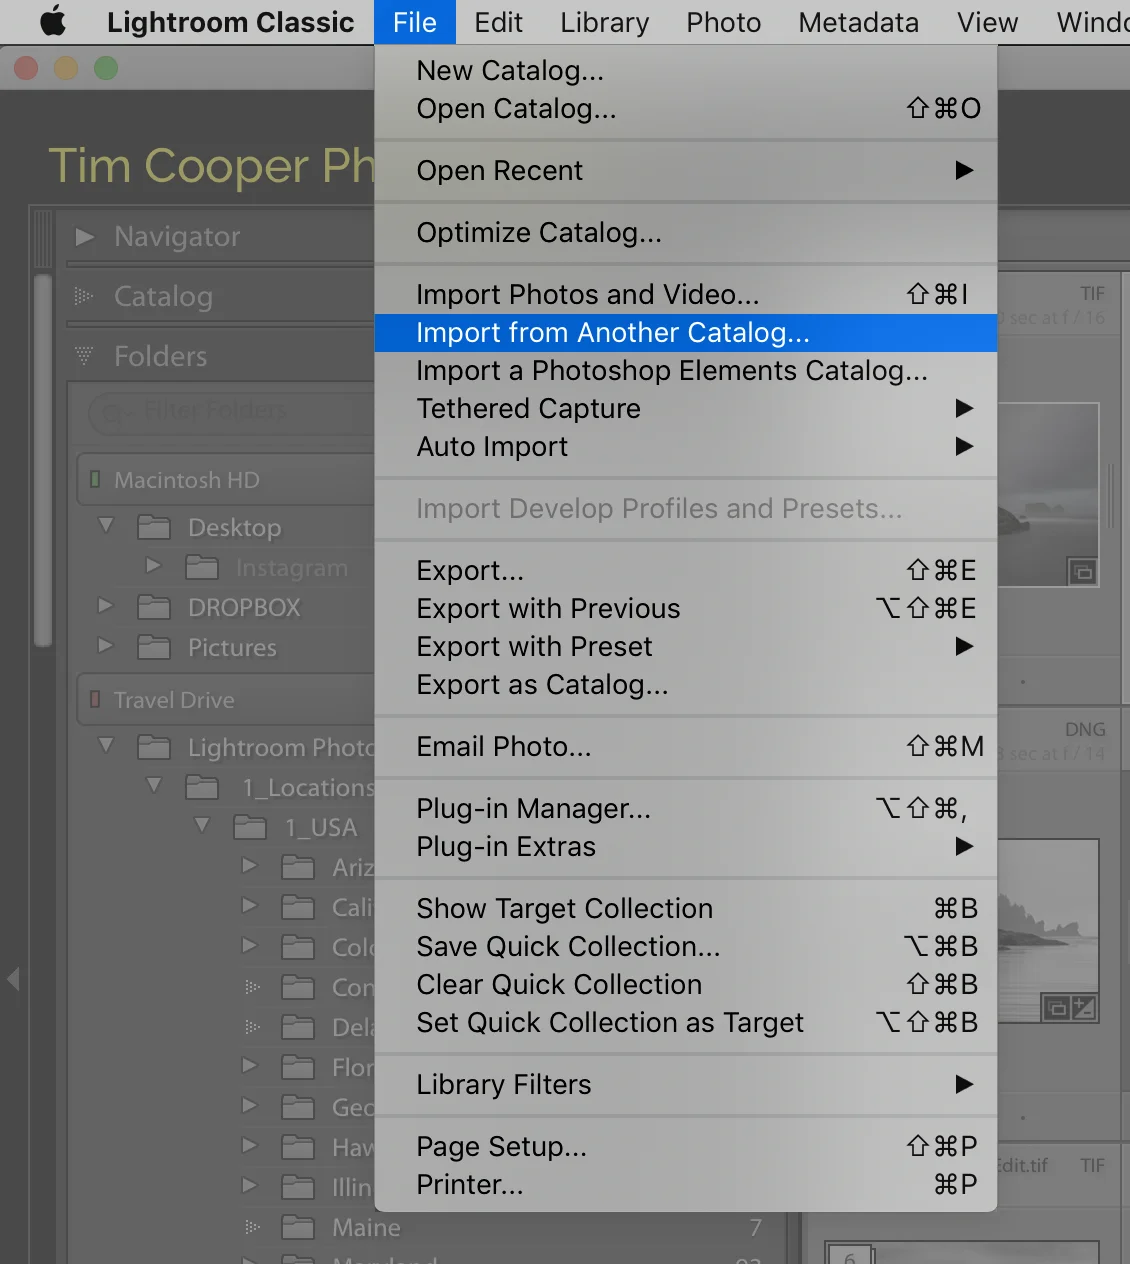Click the Macintosh HD volume header
1130x1264 pixels.
click(x=226, y=480)
